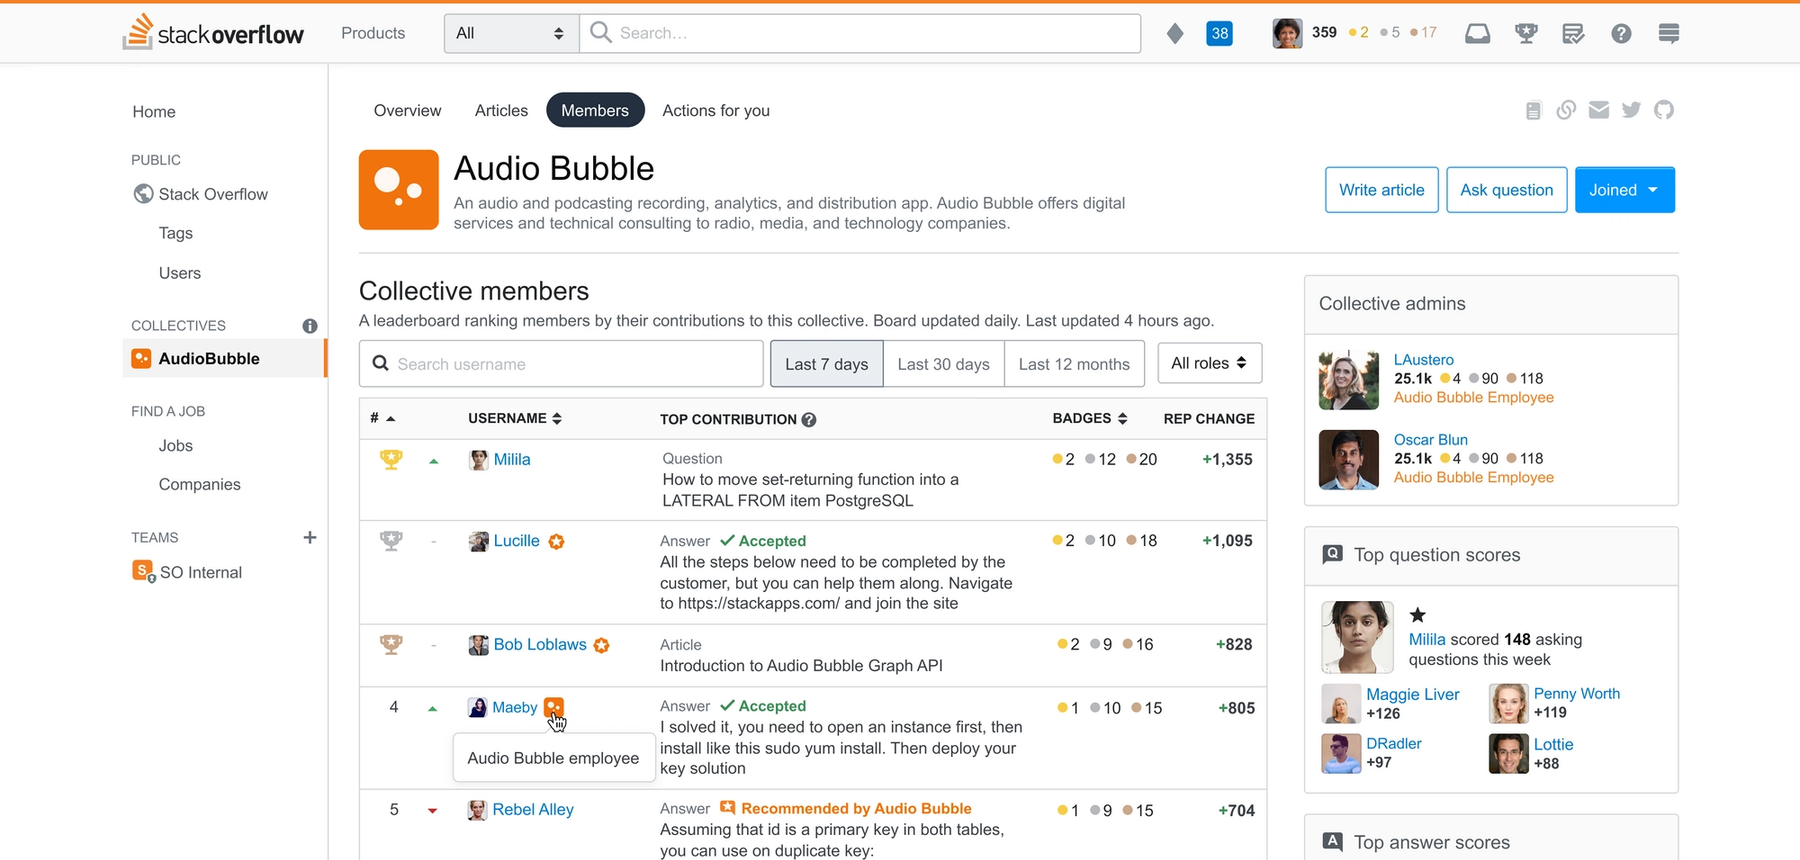Click the website link icon beside document icon
The width and height of the screenshot is (1800, 860).
click(1566, 110)
